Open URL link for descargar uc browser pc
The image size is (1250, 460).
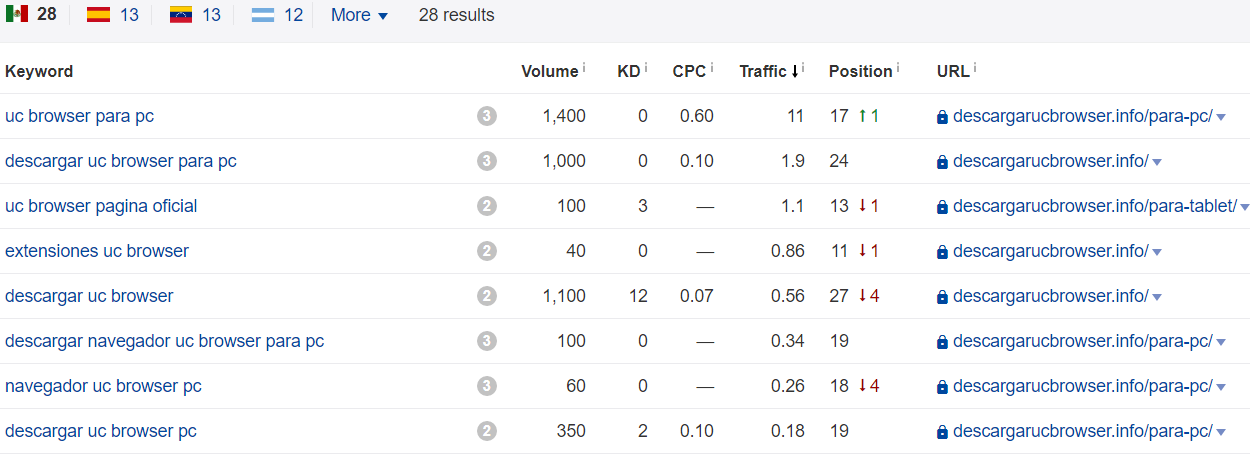(1082, 431)
